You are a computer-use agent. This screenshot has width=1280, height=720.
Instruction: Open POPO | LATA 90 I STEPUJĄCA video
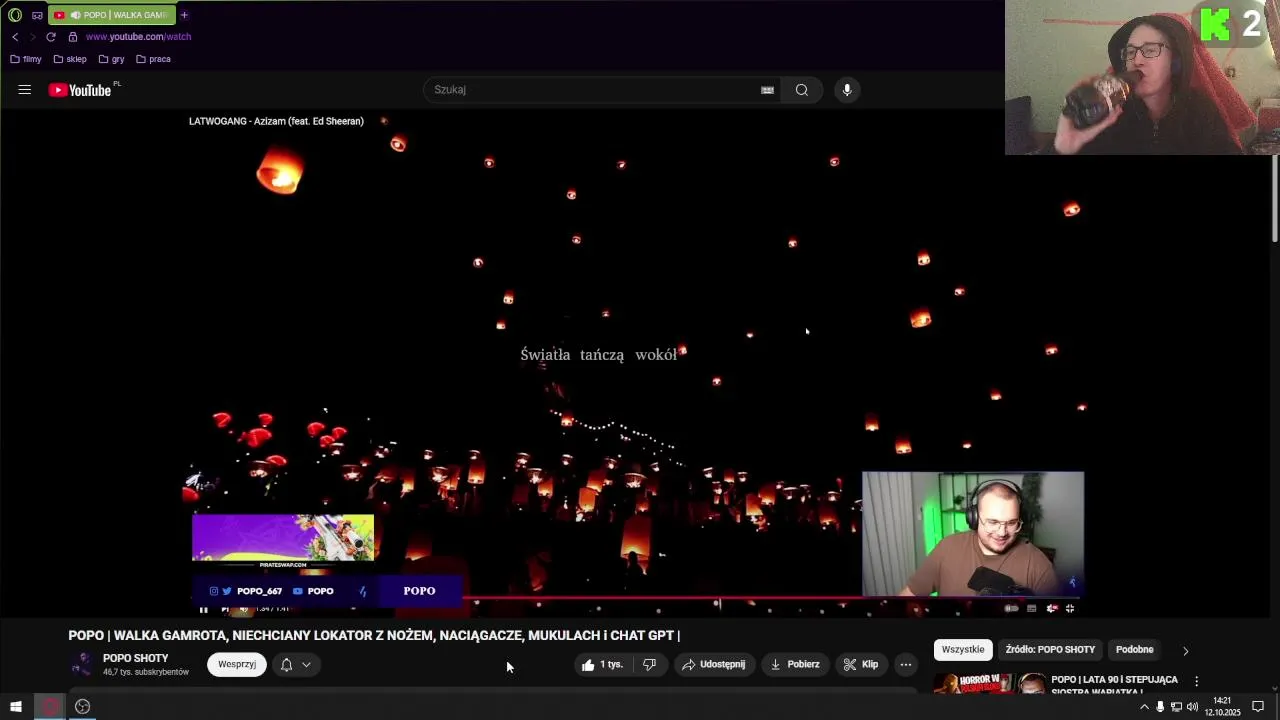click(x=1114, y=685)
